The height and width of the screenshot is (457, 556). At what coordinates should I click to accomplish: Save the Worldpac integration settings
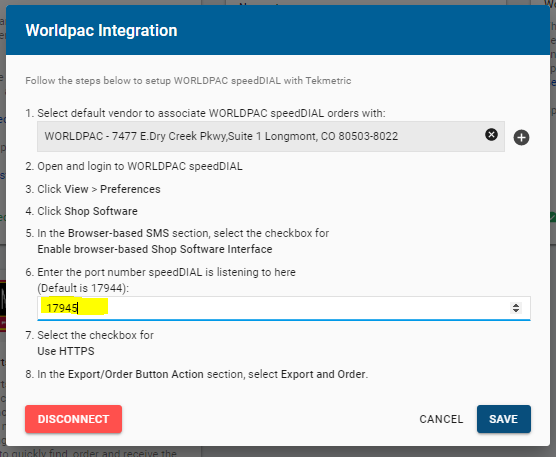click(x=504, y=419)
